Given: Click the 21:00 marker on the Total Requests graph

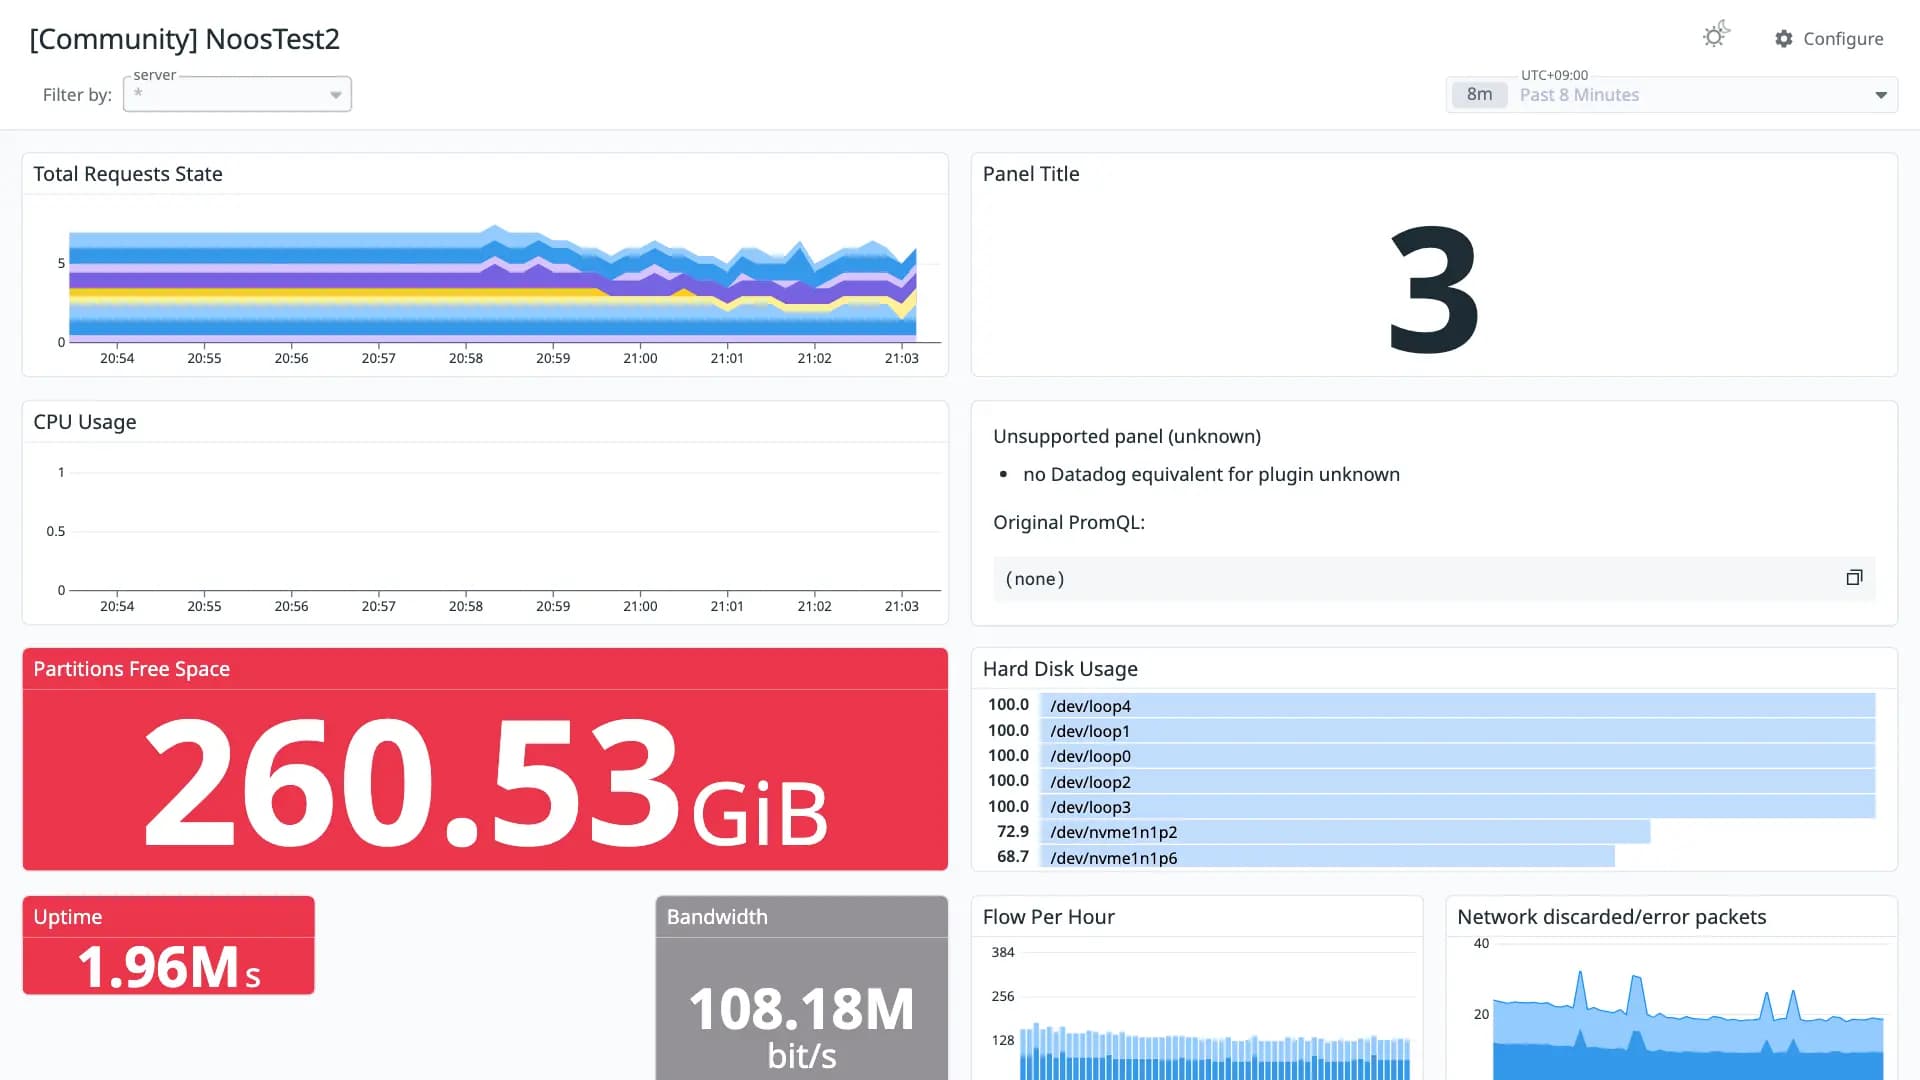Looking at the screenshot, I should pyautogui.click(x=640, y=358).
